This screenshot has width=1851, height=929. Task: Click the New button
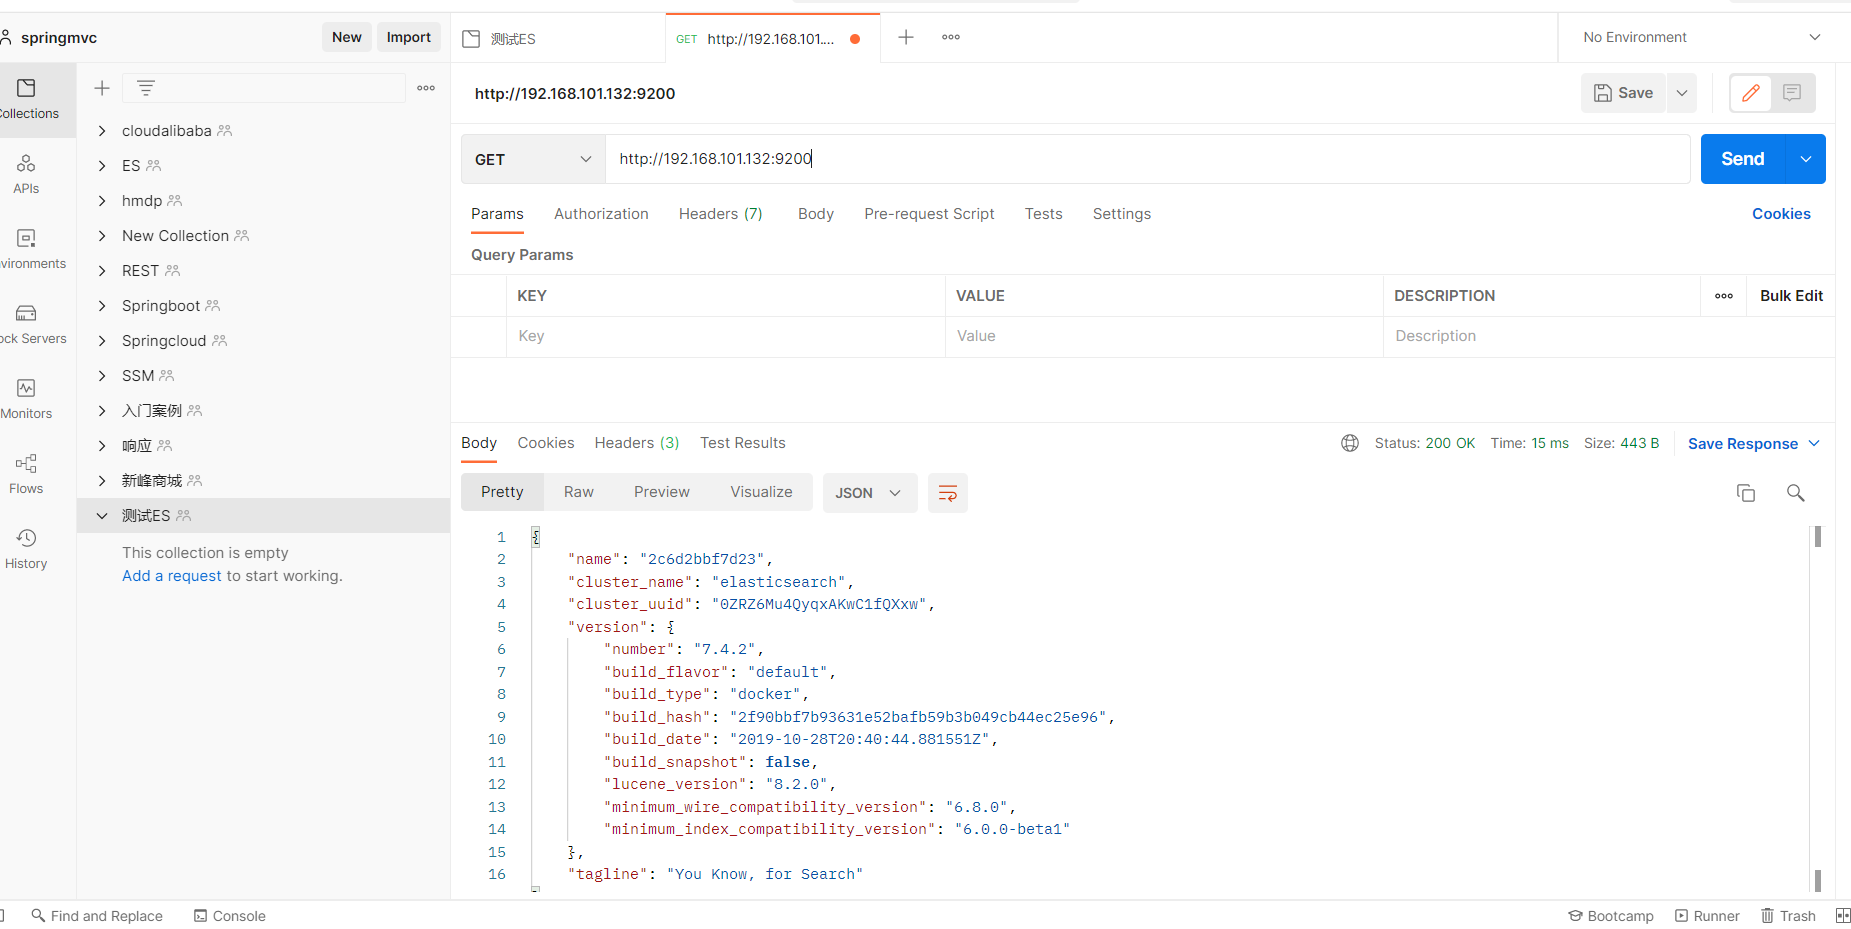pos(347,37)
